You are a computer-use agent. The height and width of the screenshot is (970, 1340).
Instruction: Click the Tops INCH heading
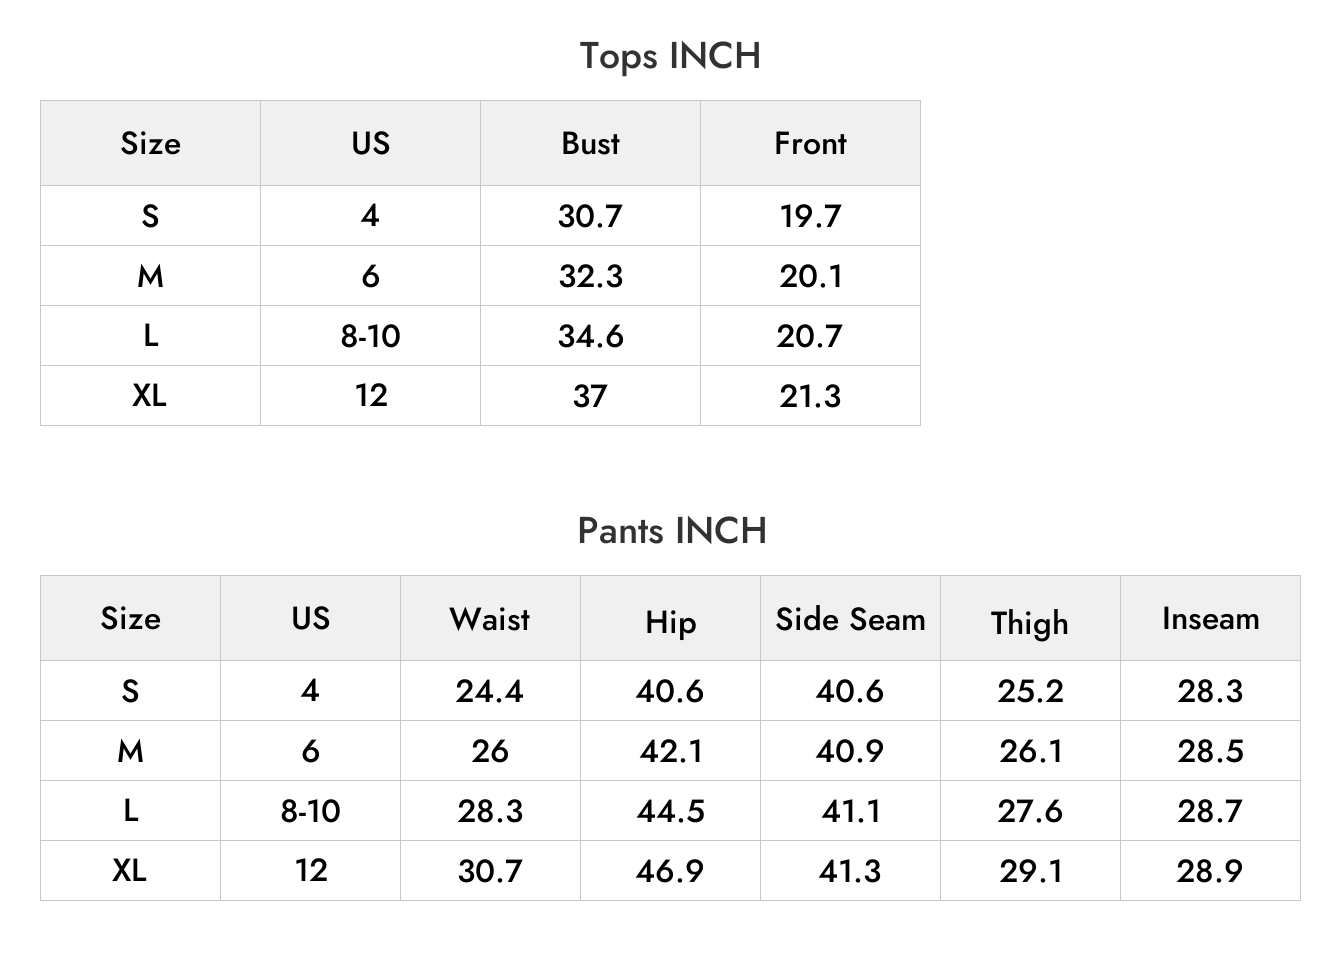(x=670, y=57)
